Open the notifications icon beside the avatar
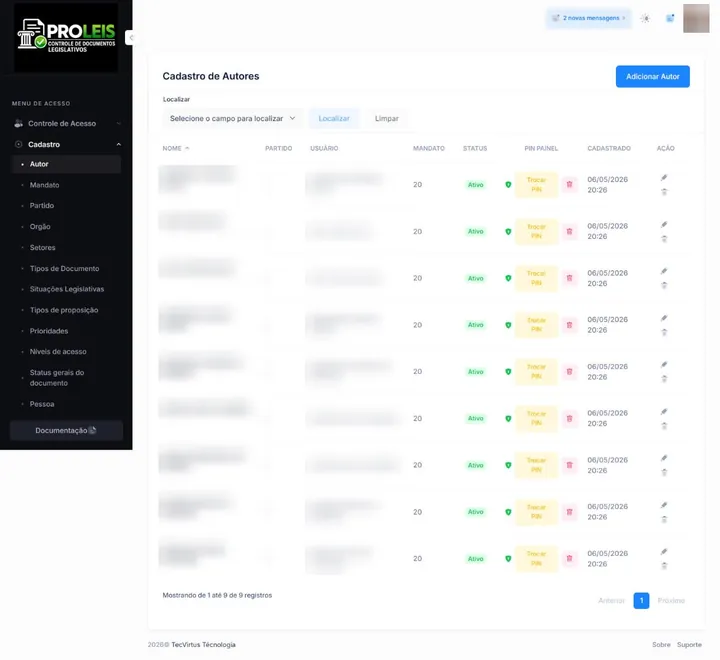The height and width of the screenshot is (660, 720). click(x=670, y=18)
